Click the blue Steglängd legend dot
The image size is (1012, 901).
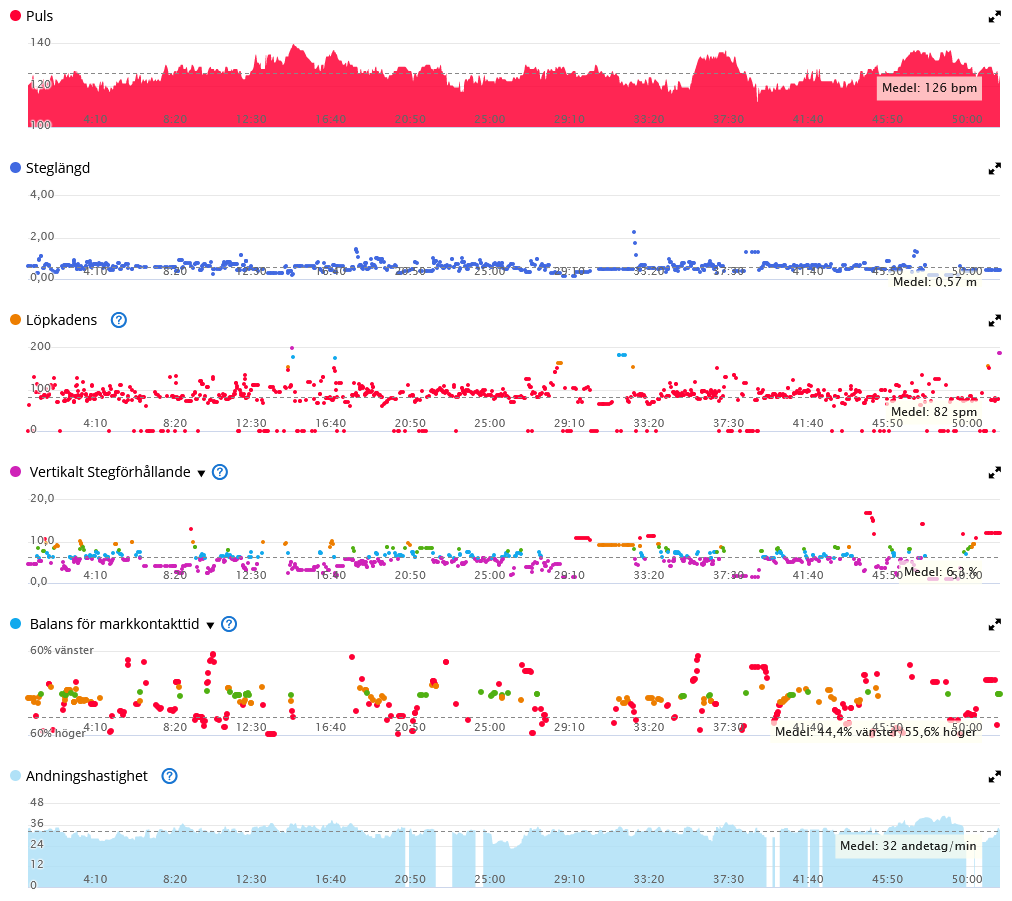(x=15, y=168)
